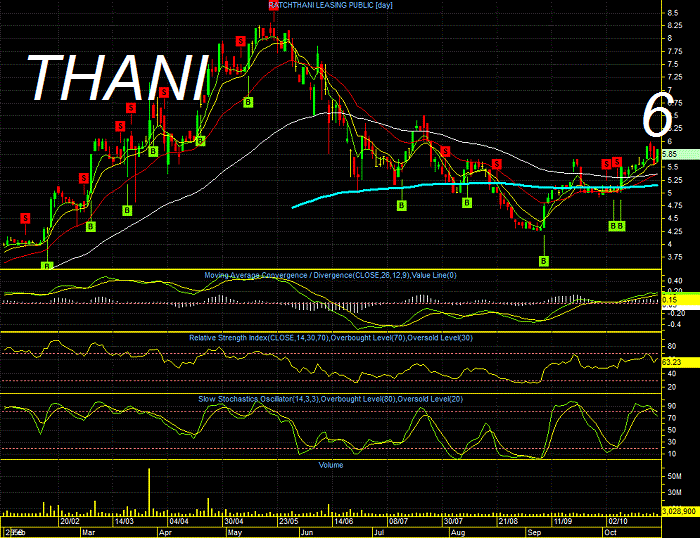The height and width of the screenshot is (538, 700).
Task: Click the 3.75 price axis label
Action: [x=675, y=257]
